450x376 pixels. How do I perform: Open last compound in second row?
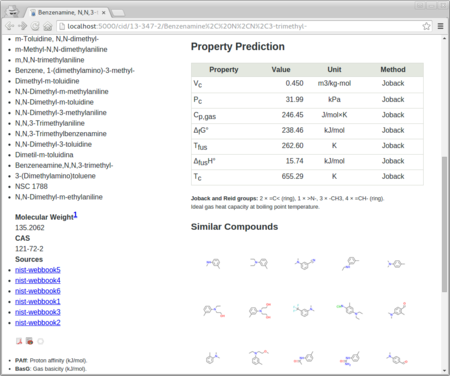tap(397, 310)
